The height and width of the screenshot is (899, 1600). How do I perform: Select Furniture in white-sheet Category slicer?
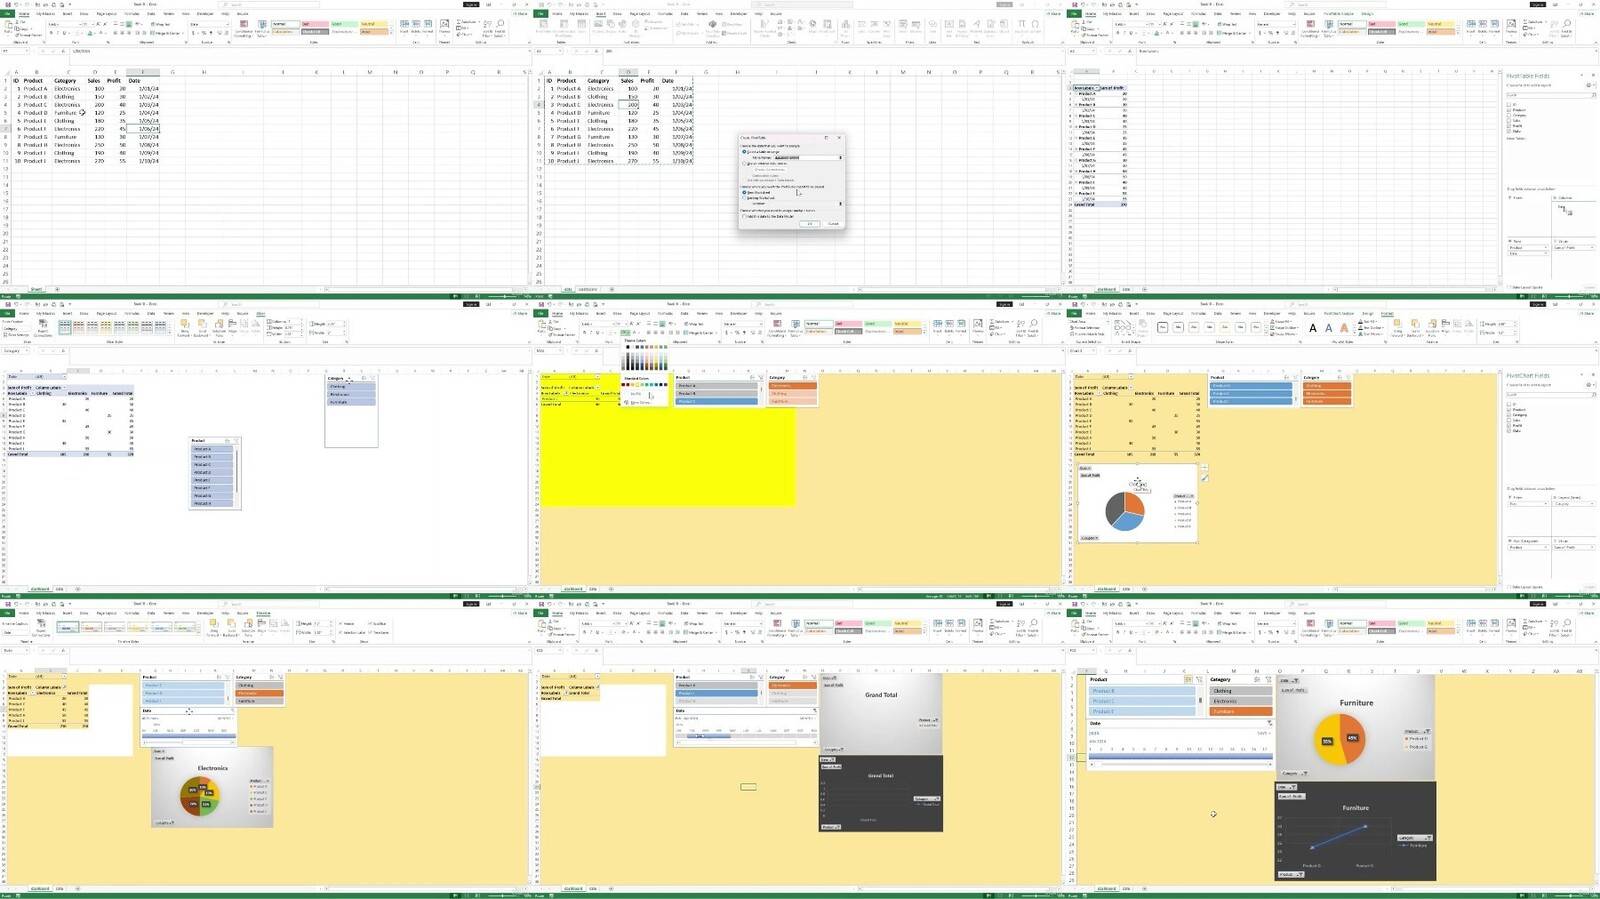point(351,402)
